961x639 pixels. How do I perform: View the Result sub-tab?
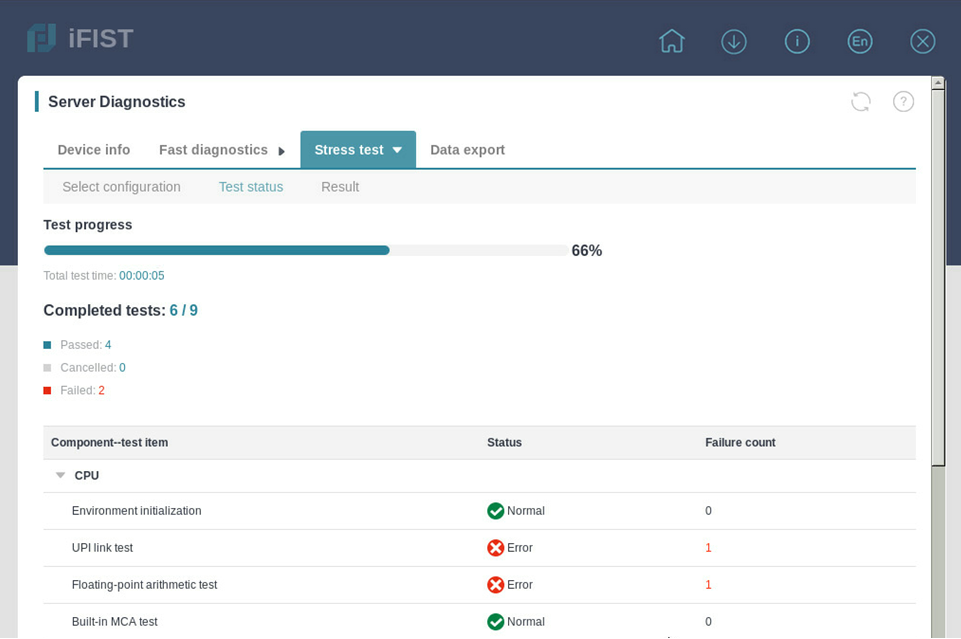340,187
